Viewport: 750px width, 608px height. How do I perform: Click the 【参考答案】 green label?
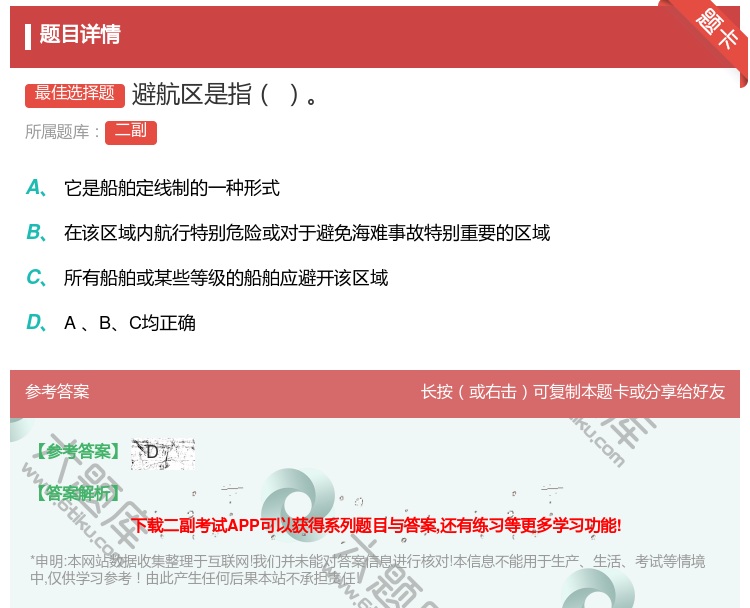pos(79,451)
